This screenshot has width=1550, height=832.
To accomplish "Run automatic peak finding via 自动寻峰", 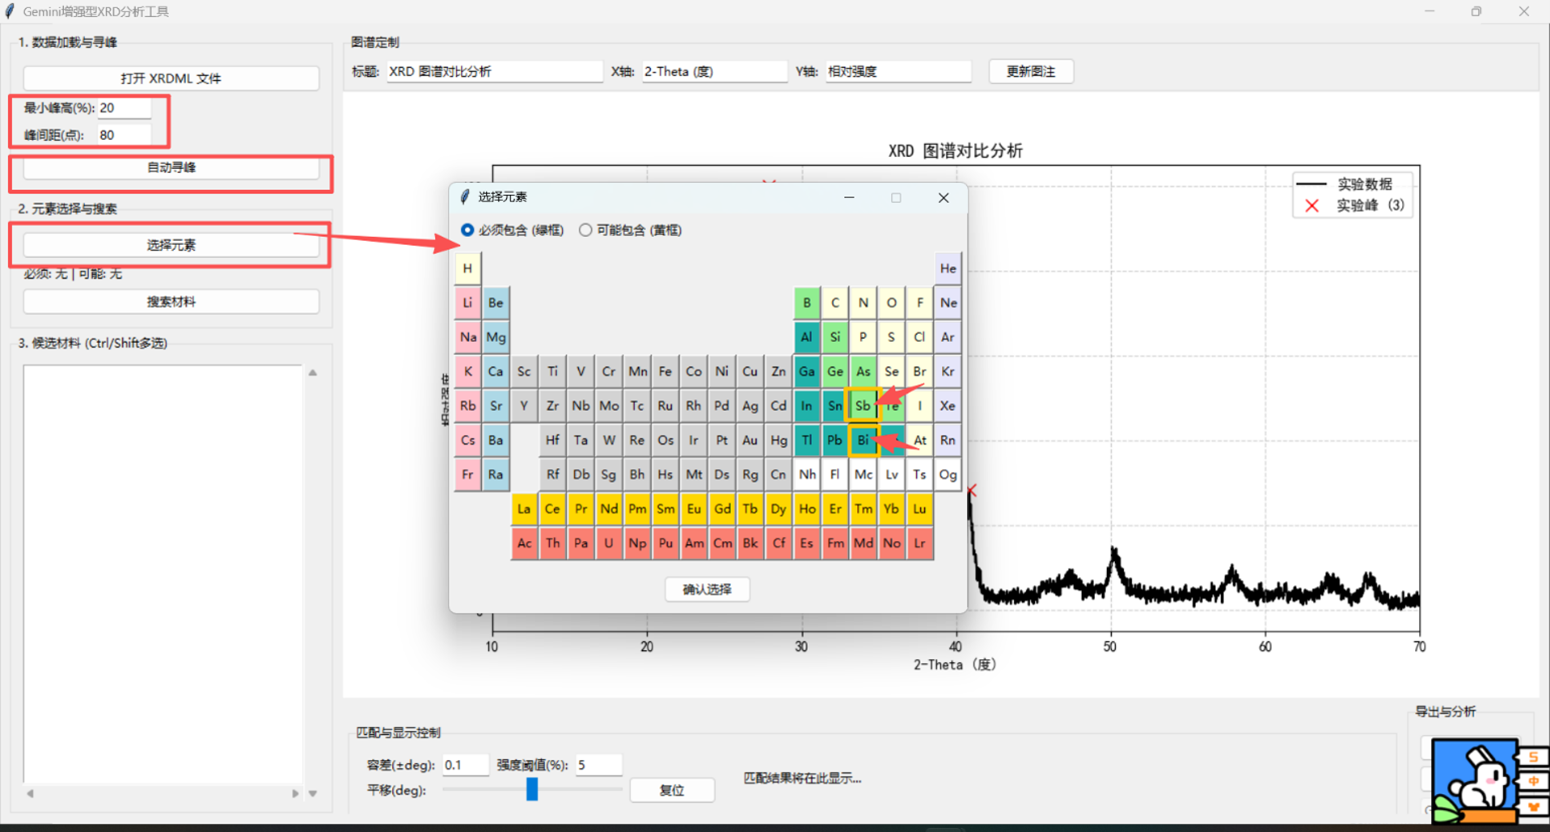I will (x=170, y=168).
